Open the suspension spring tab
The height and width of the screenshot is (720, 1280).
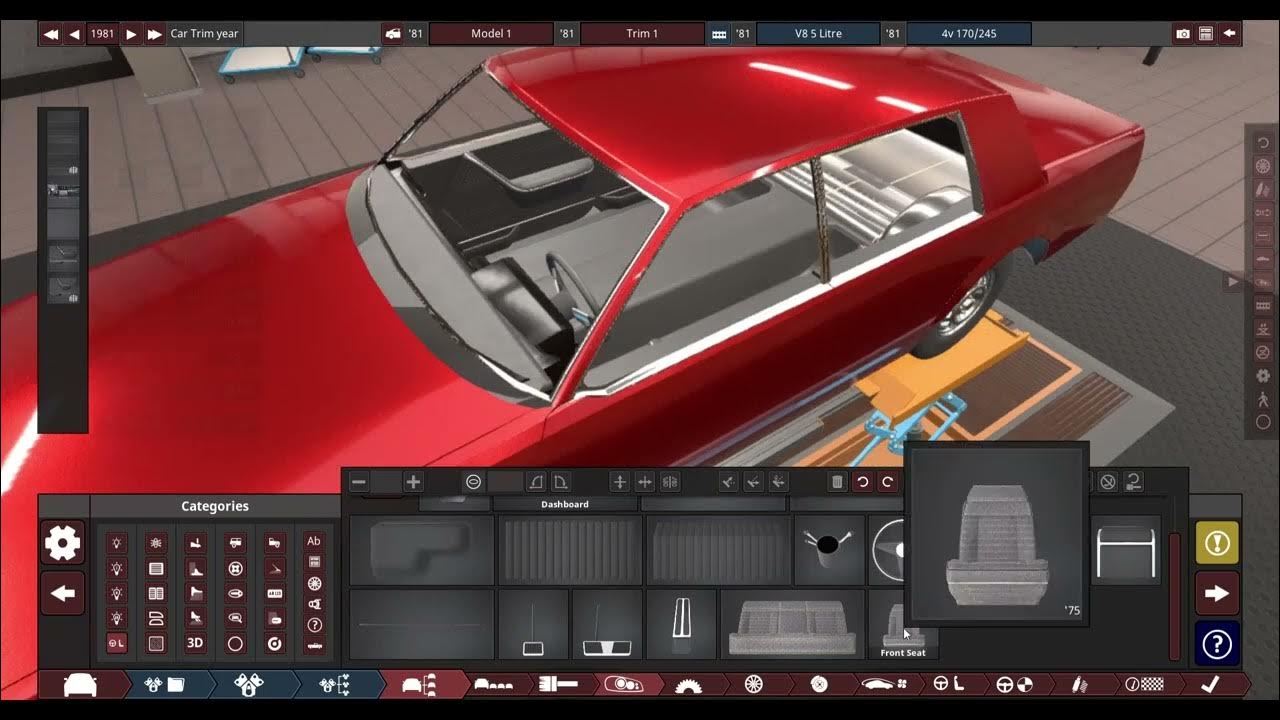pyautogui.click(x=1080, y=684)
